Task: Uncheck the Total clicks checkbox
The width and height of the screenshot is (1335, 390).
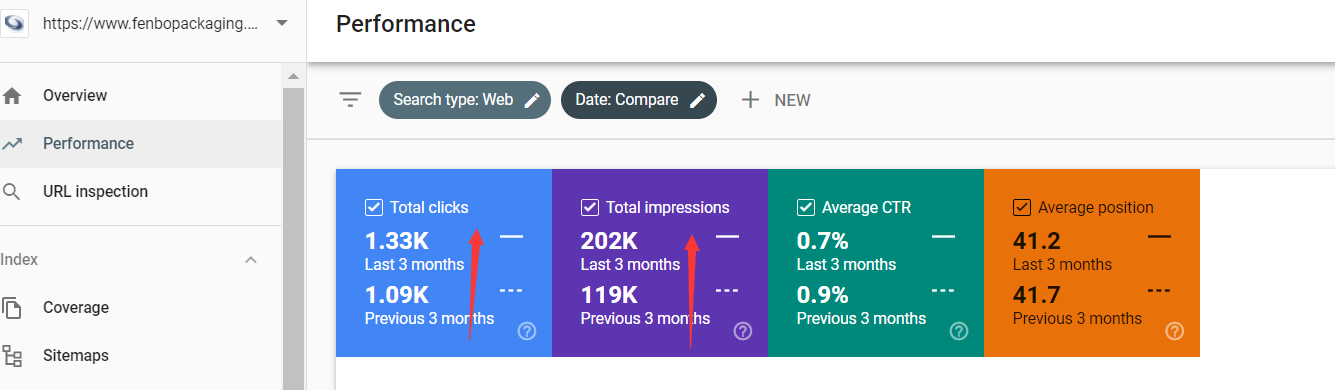Action: [x=374, y=208]
